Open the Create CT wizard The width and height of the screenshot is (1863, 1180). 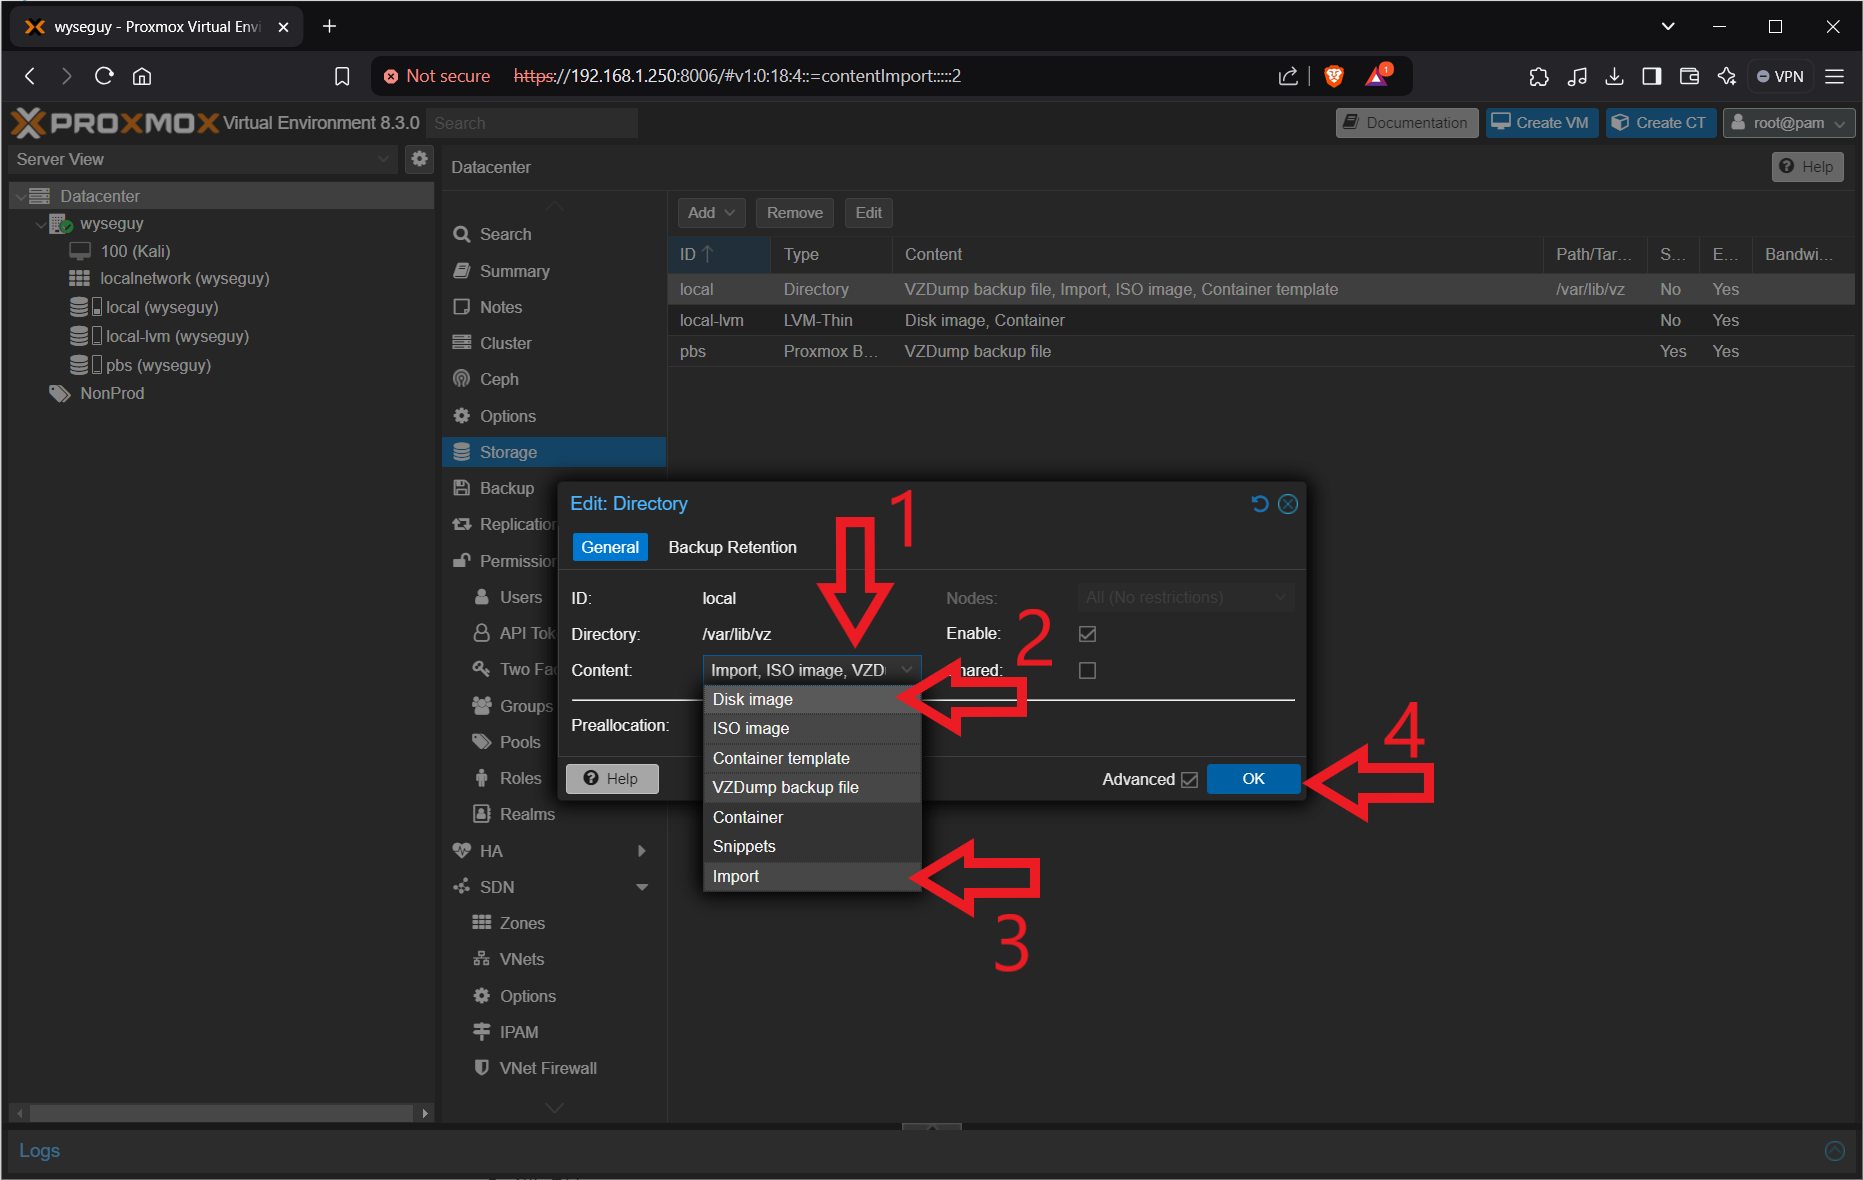(1660, 123)
